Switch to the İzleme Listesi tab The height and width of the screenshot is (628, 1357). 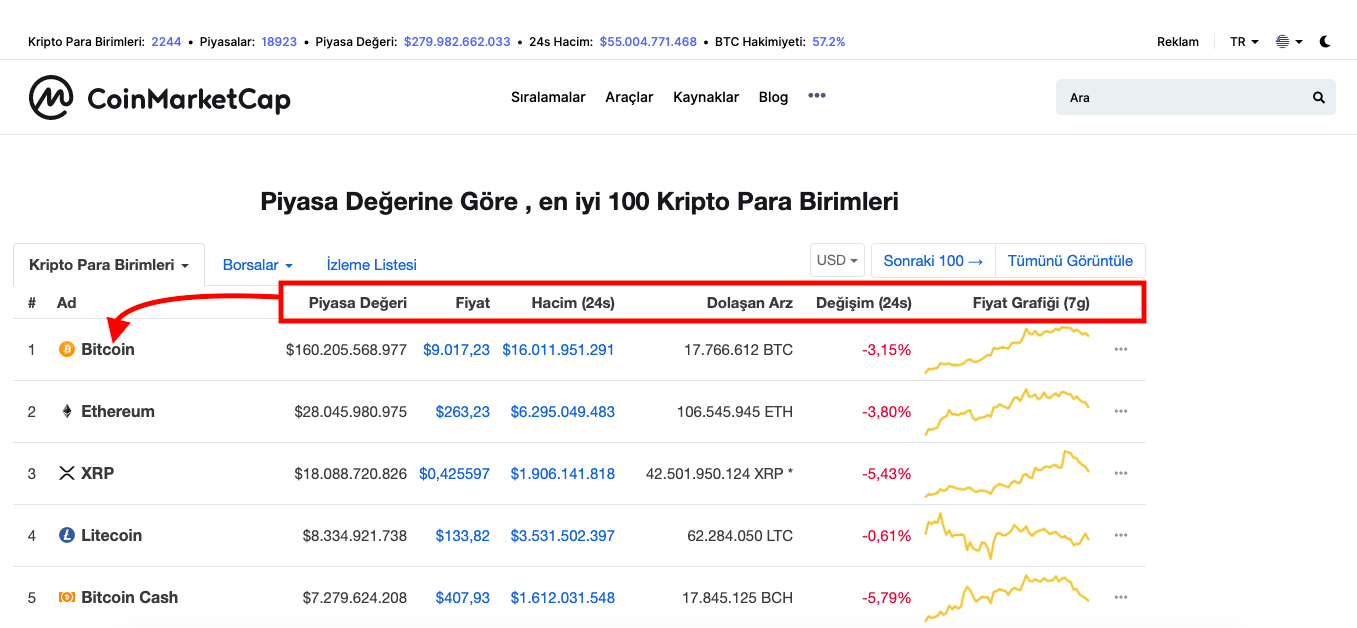[x=371, y=264]
